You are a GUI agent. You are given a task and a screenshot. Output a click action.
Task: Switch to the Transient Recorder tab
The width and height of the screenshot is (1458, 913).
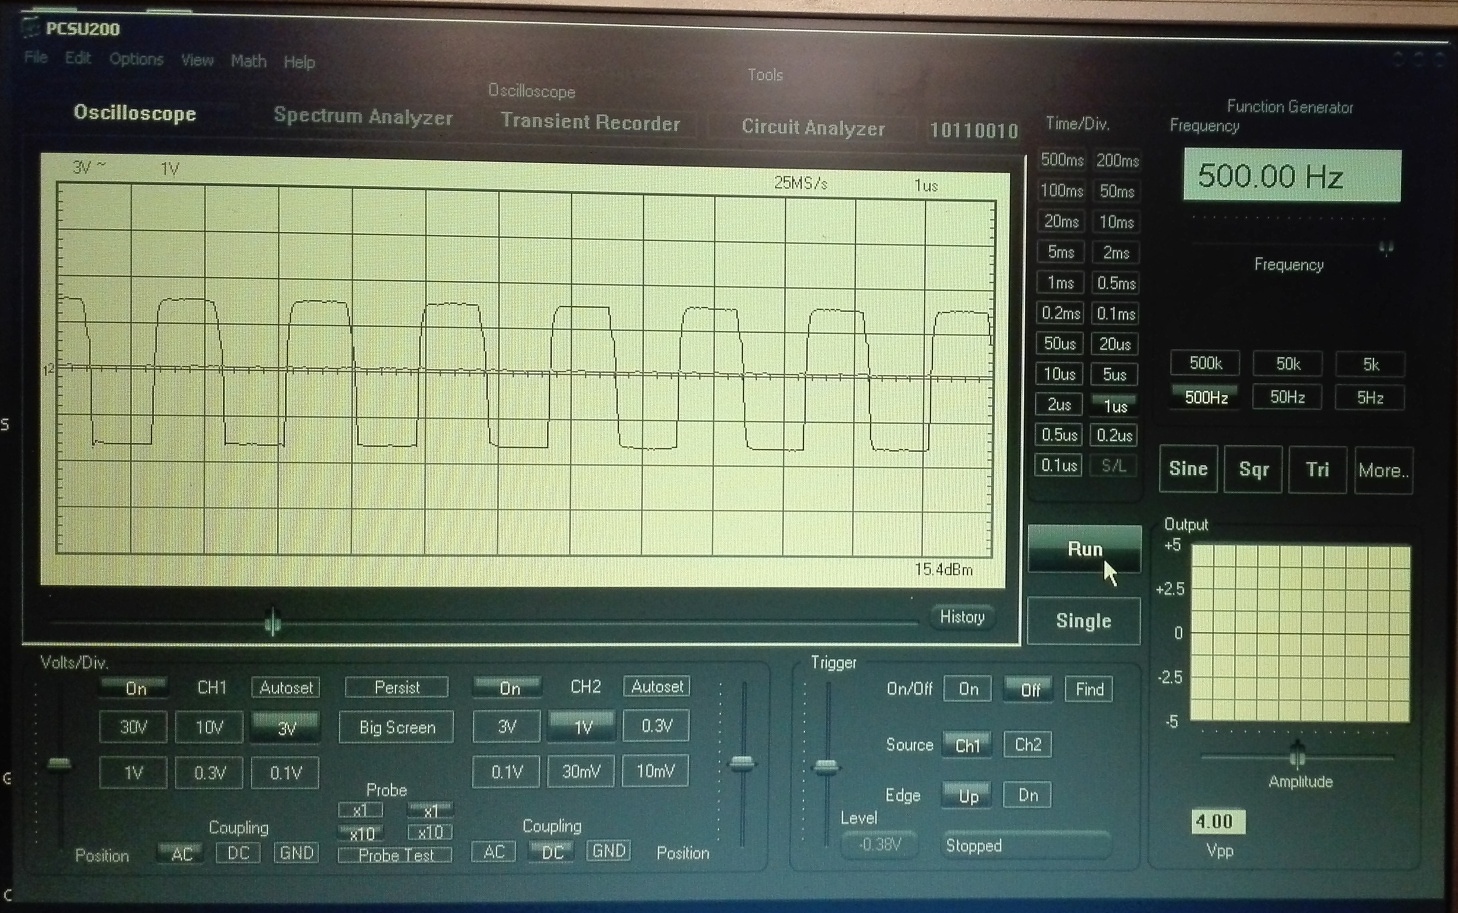pyautogui.click(x=590, y=123)
